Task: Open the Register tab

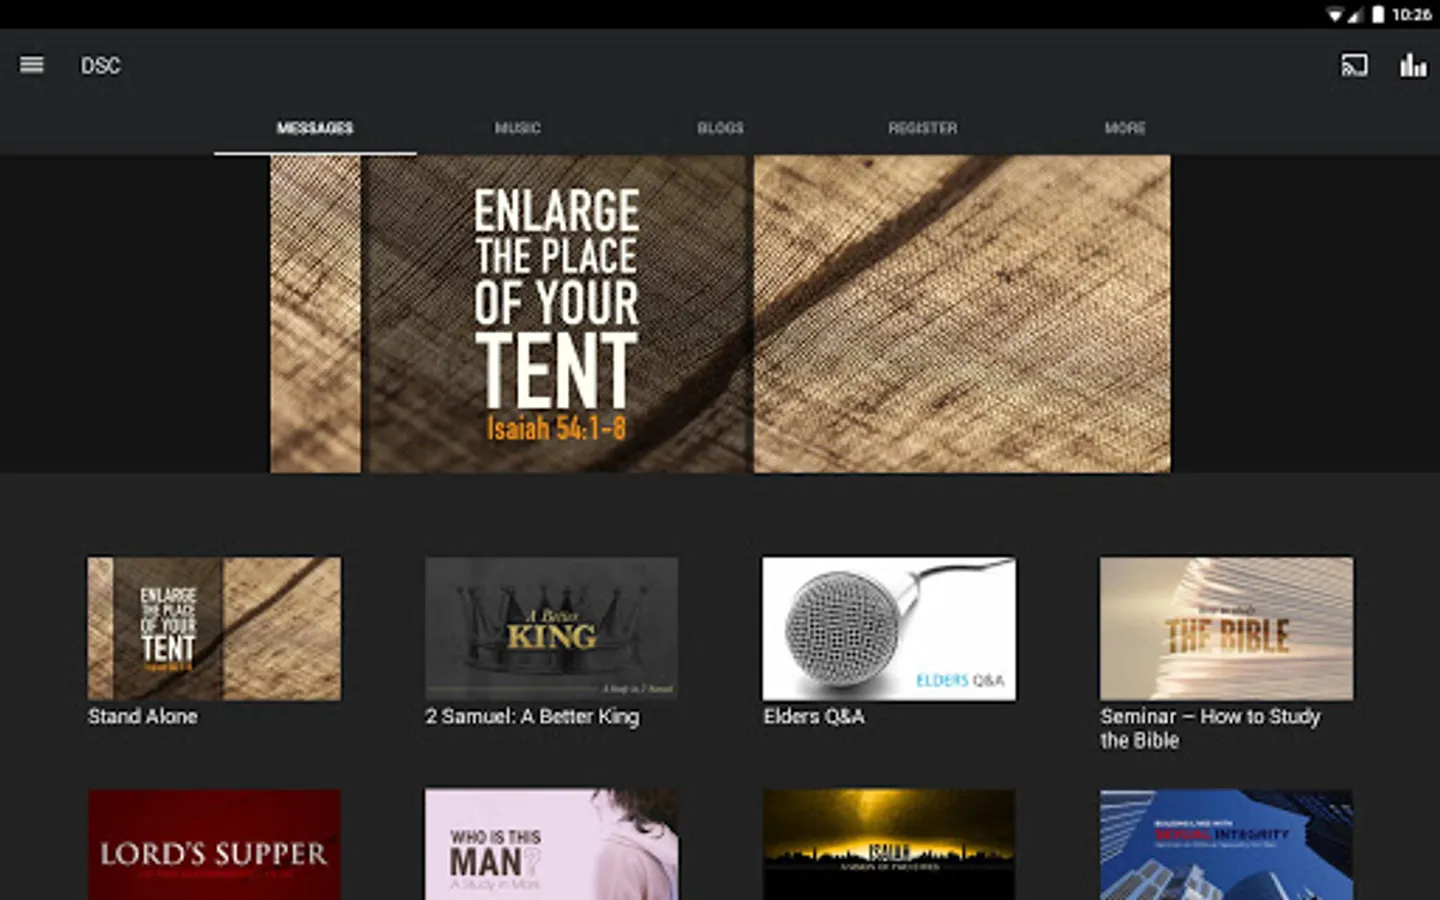Action: [922, 128]
